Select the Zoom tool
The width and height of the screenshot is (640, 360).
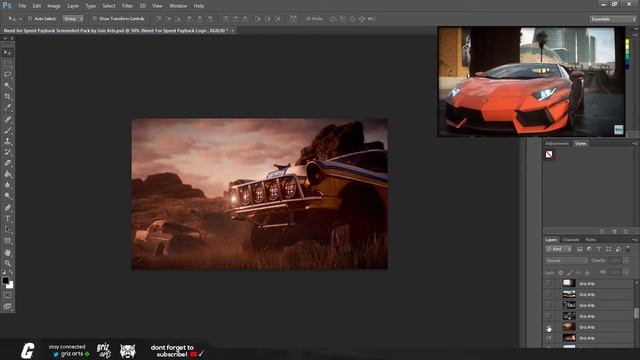7,264
